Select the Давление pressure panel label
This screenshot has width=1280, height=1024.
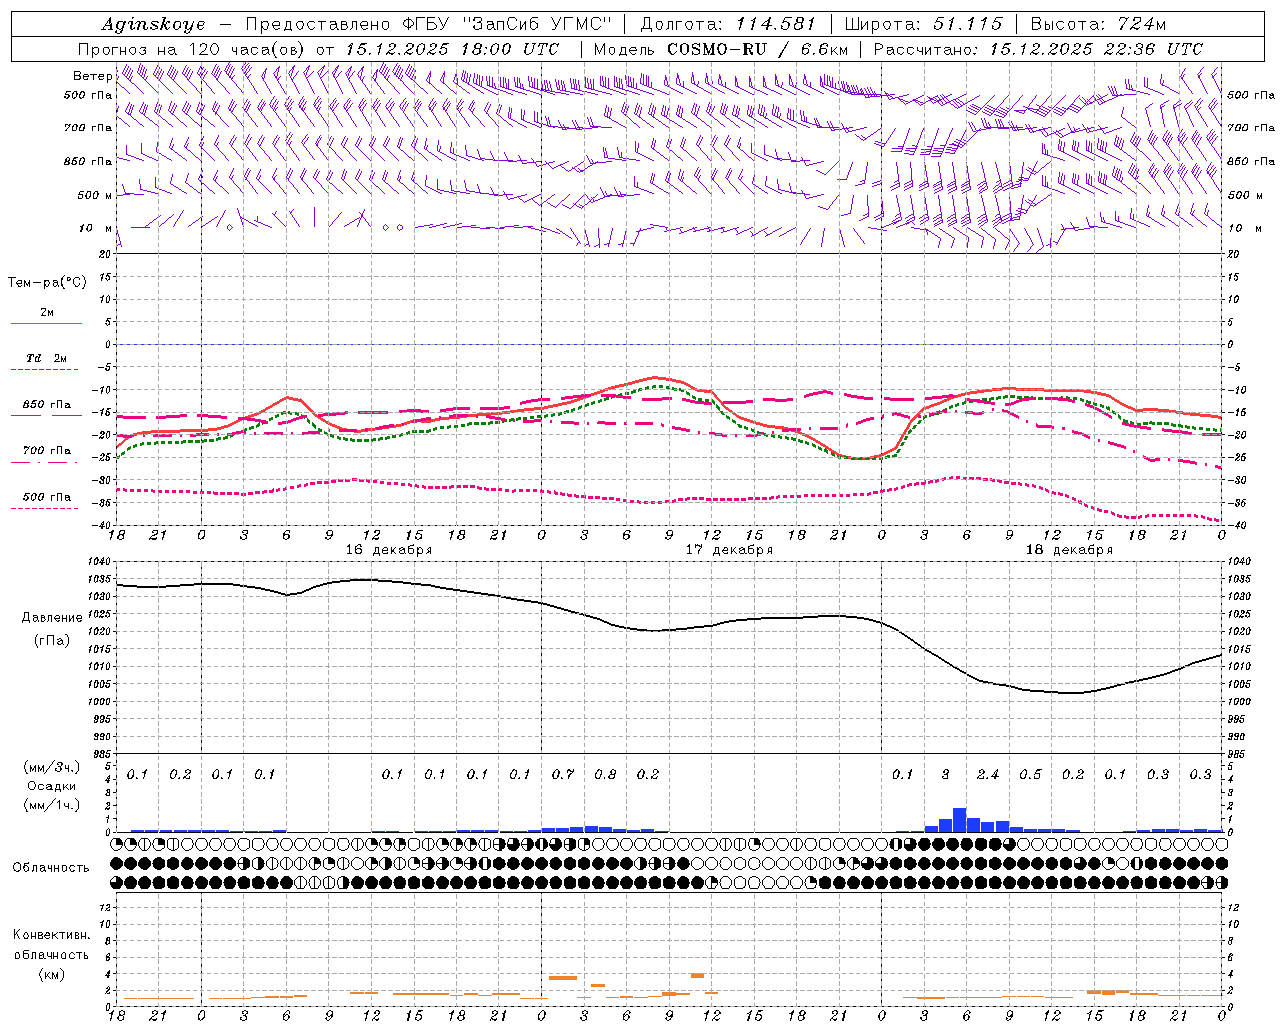52,618
